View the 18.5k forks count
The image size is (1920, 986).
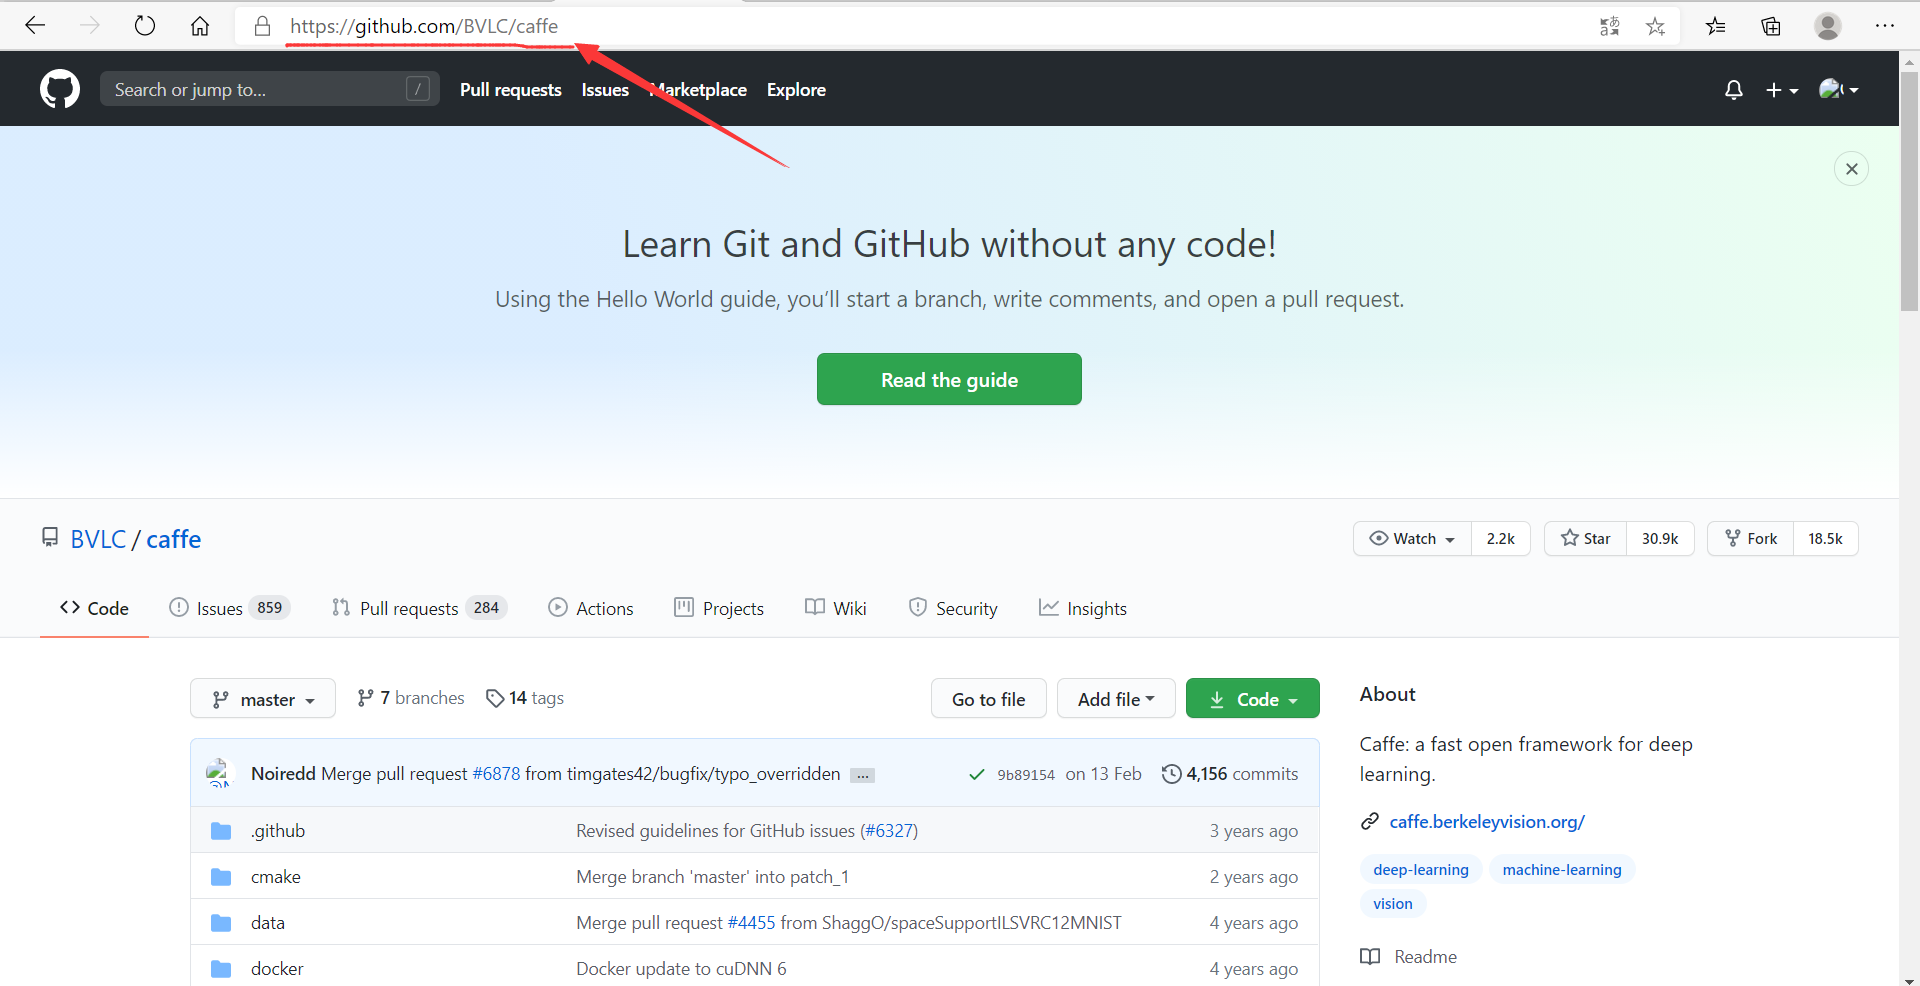(1825, 538)
